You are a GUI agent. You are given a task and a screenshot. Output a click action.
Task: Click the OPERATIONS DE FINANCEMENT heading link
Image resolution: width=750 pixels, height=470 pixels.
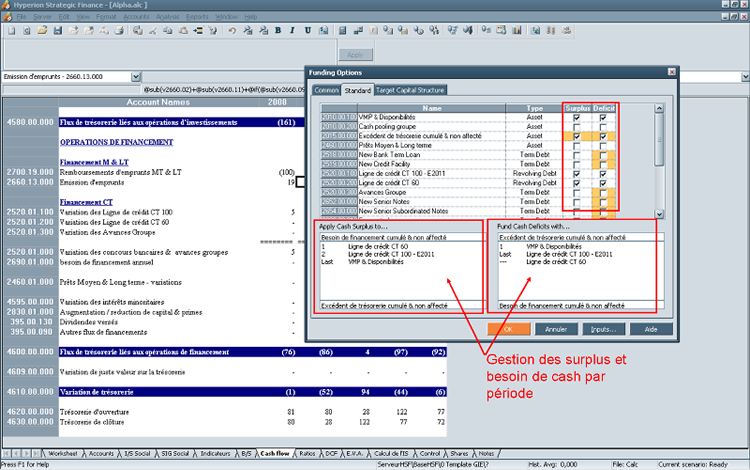[117, 142]
